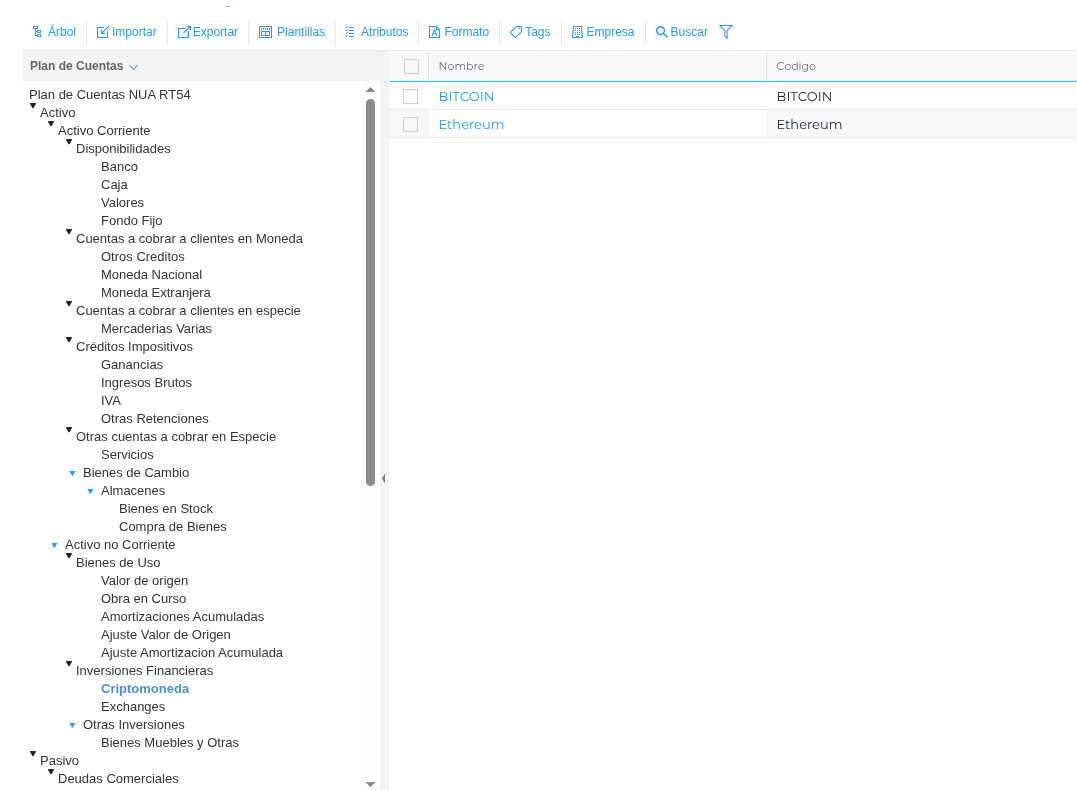Open the Plan de Cuentas dropdown

[x=133, y=67]
